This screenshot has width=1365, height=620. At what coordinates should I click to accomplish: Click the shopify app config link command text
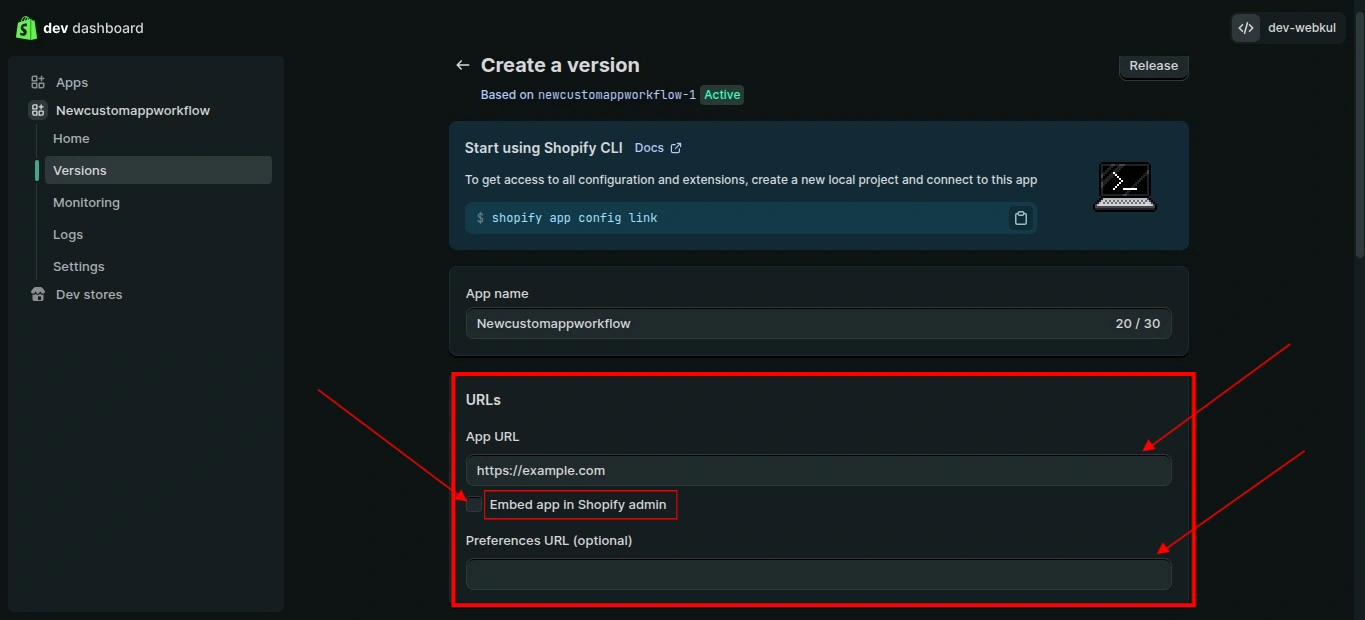[574, 218]
